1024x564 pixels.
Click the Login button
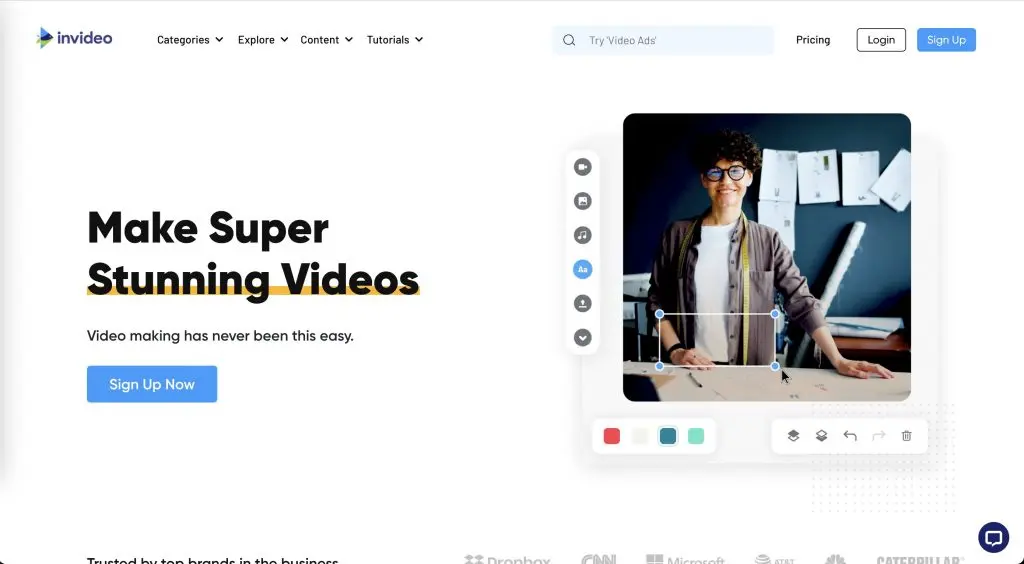pos(881,40)
